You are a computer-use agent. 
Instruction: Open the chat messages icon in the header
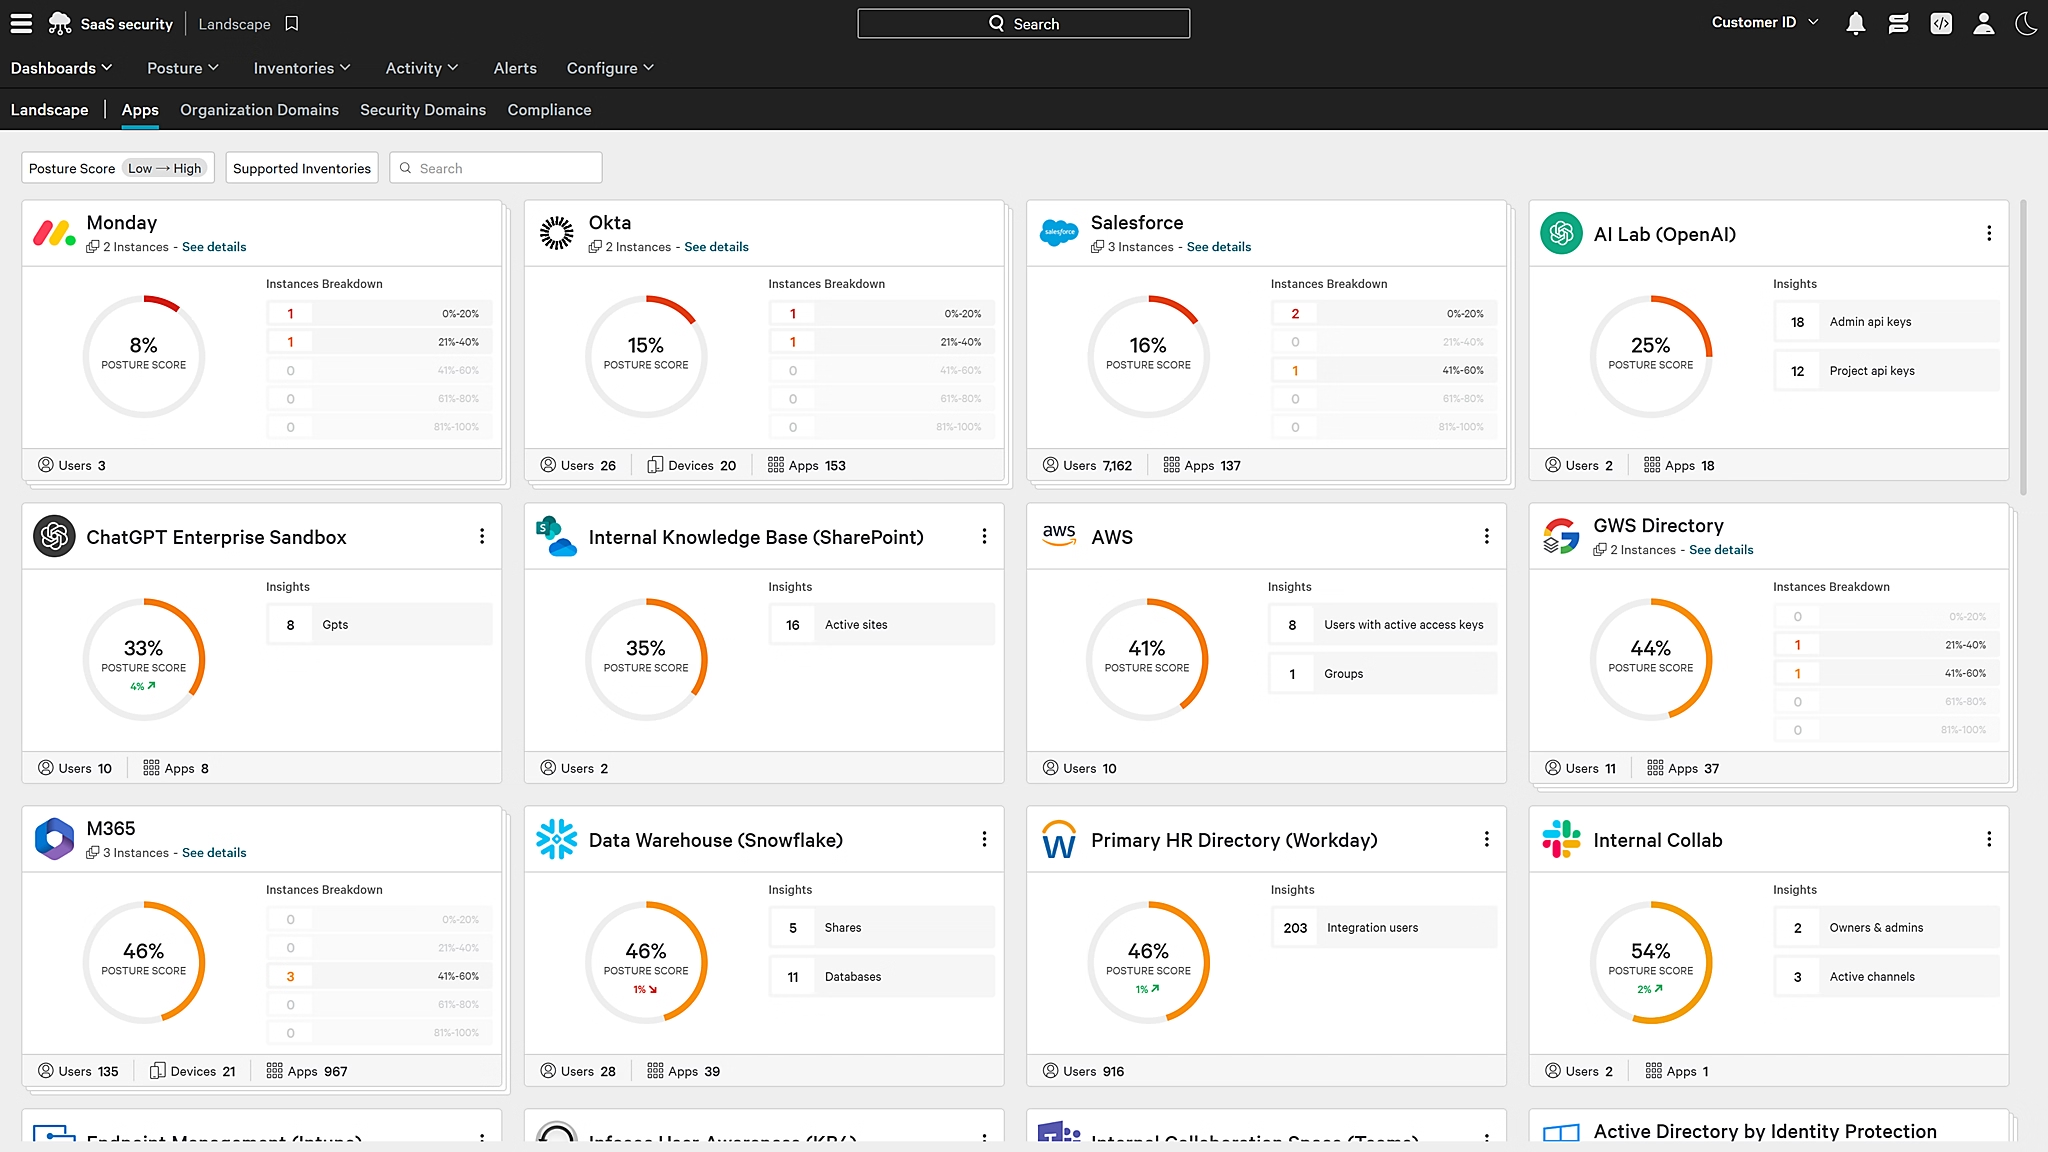tap(1899, 23)
